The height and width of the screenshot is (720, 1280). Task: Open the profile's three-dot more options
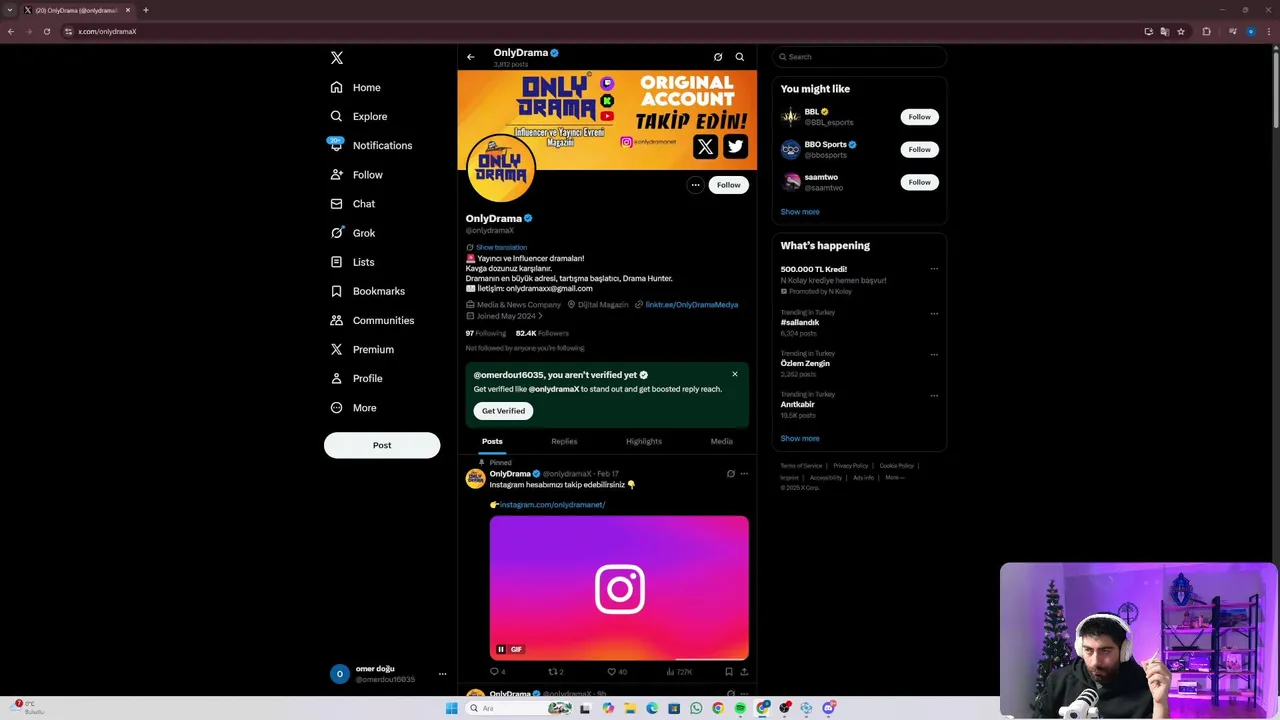click(695, 185)
